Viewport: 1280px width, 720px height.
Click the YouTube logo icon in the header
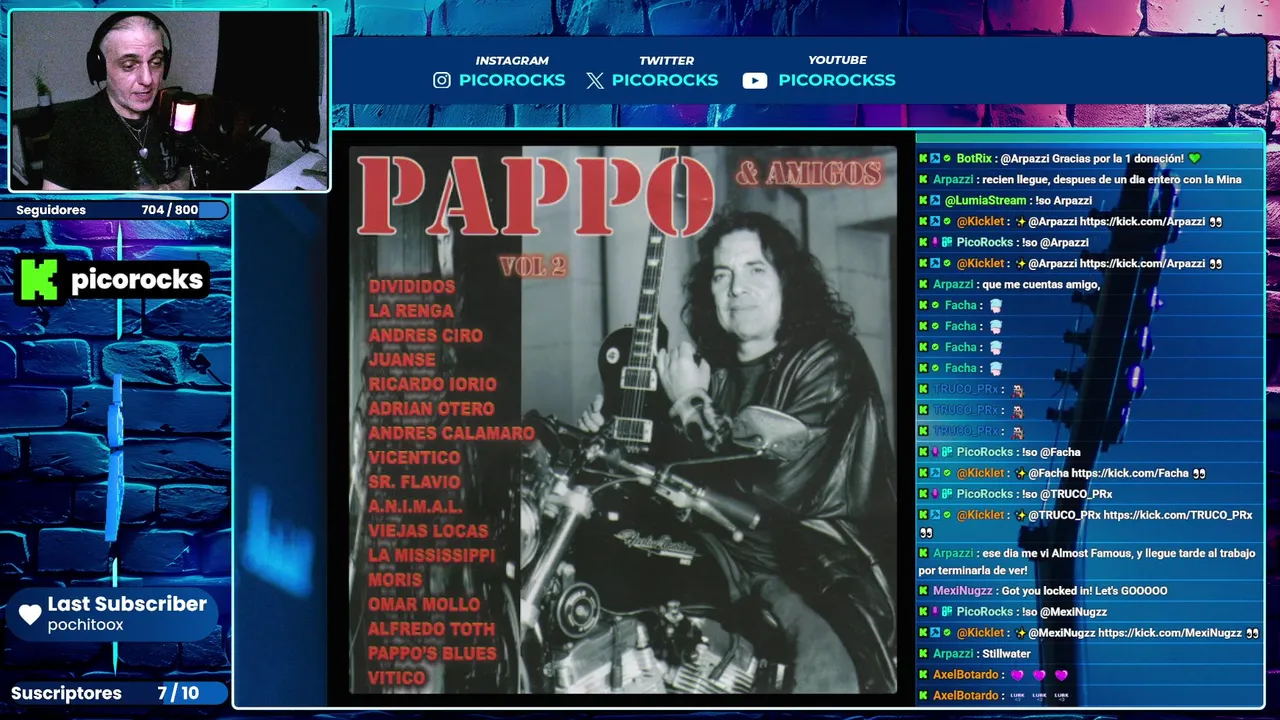coord(755,81)
